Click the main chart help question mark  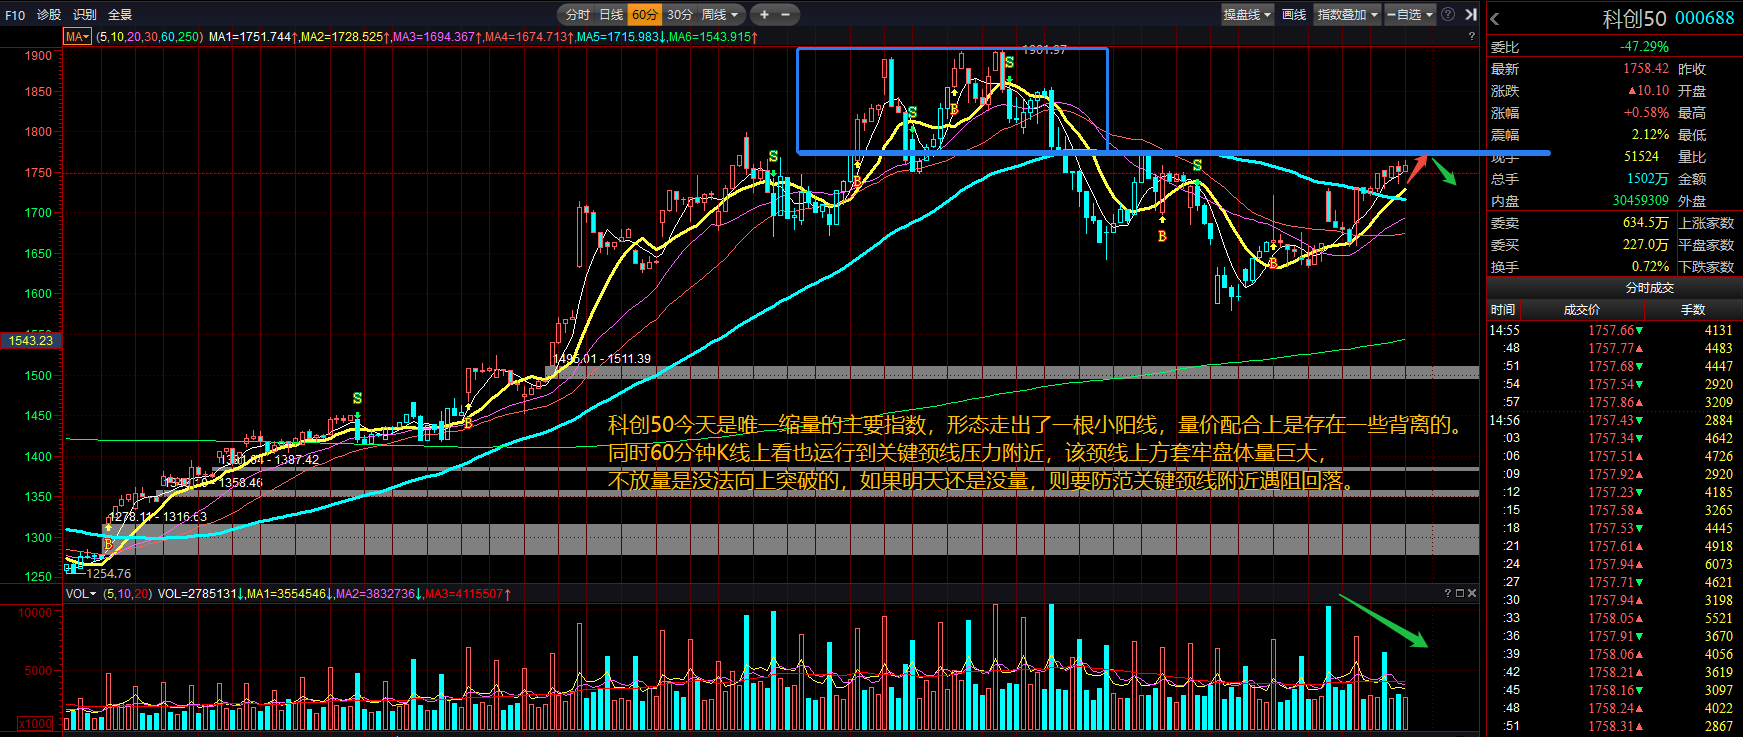pos(1471,37)
